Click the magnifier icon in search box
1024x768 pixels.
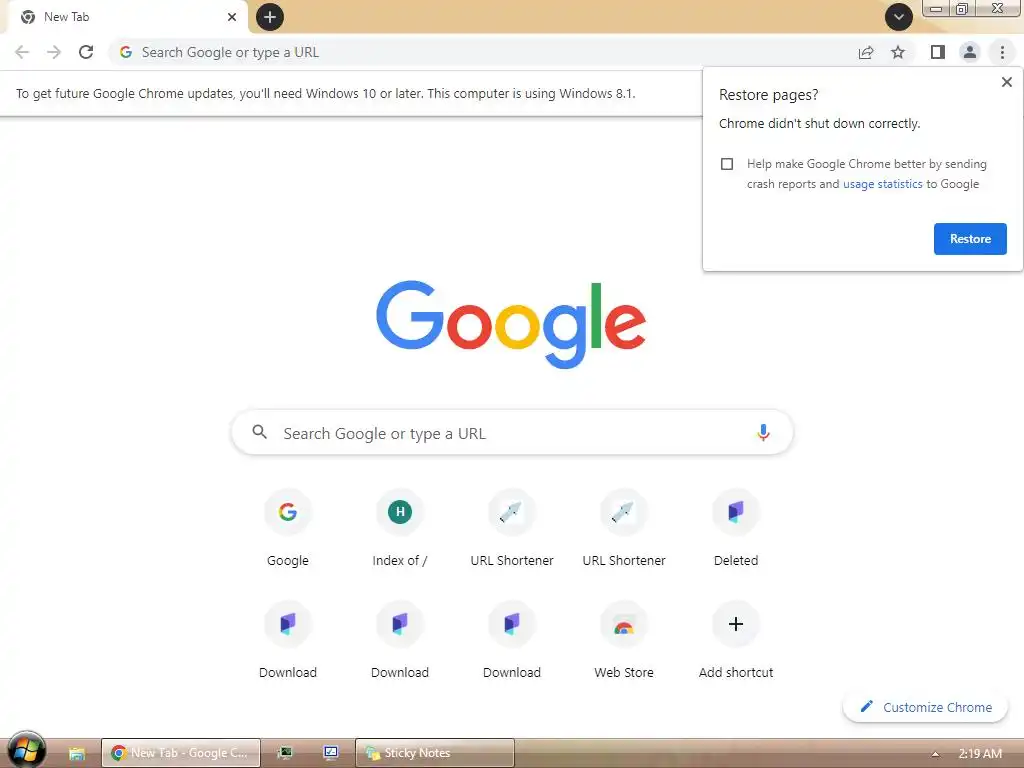pyautogui.click(x=260, y=432)
